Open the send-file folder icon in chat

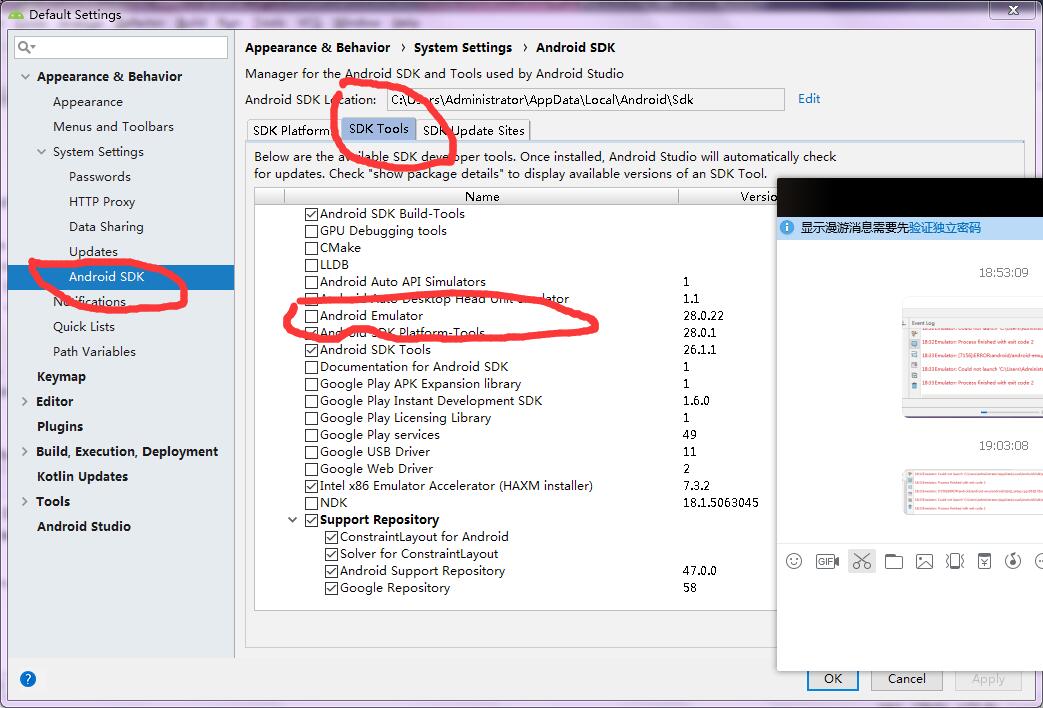[893, 562]
